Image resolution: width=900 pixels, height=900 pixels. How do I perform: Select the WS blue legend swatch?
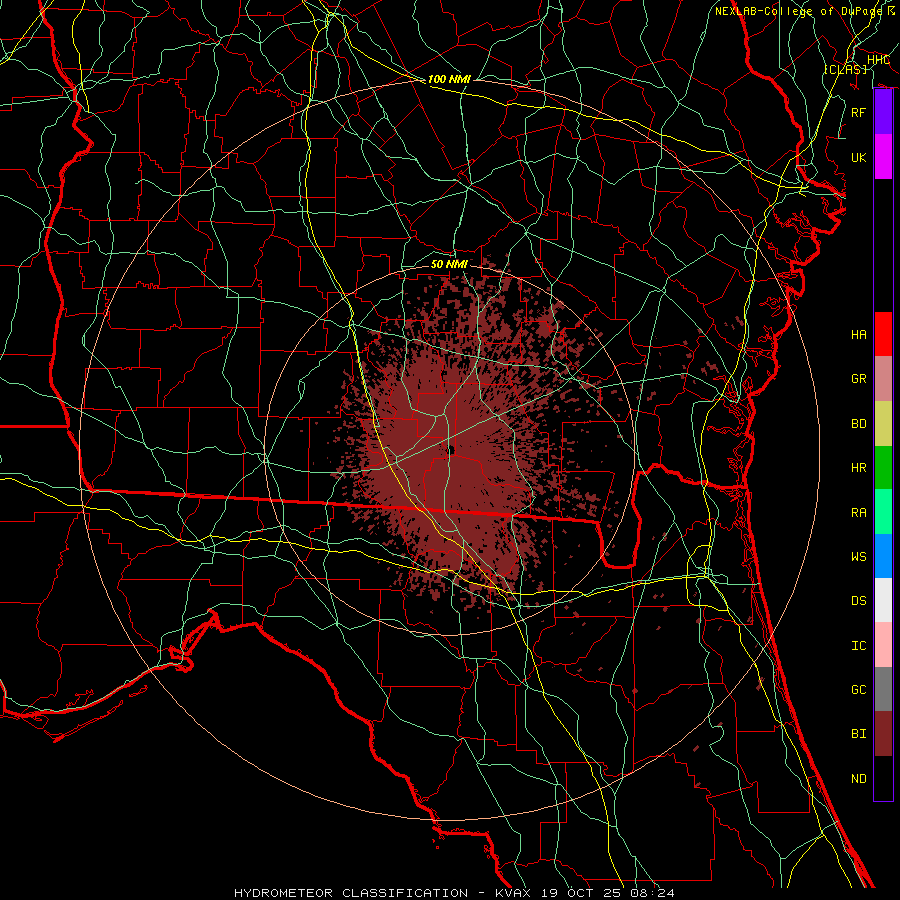tap(883, 556)
